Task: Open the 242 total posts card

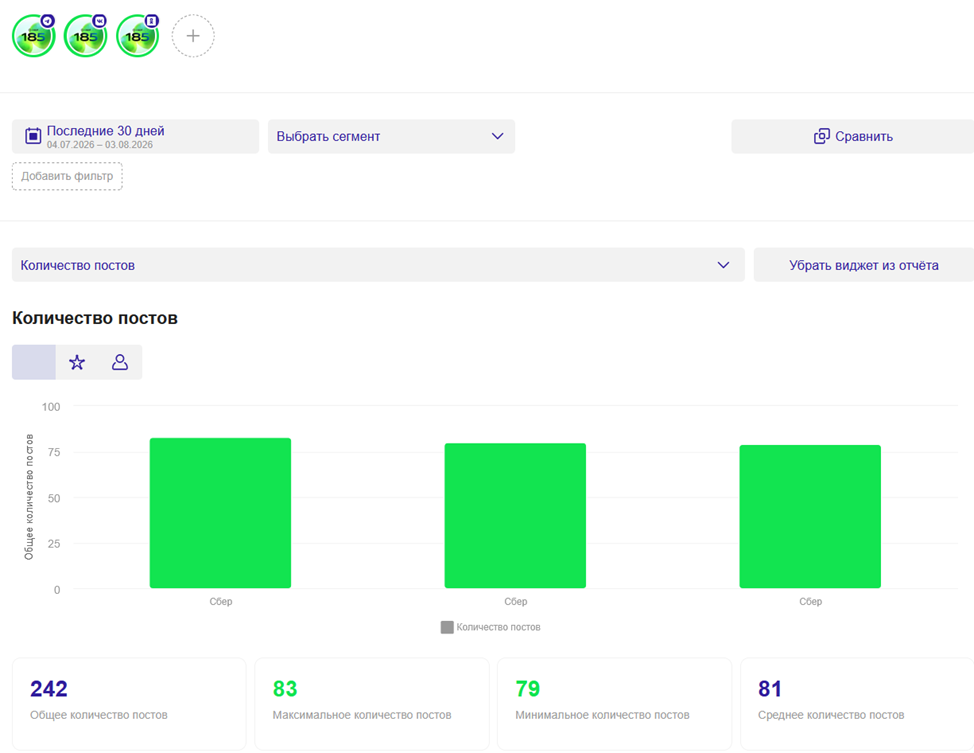Action: coord(129,704)
